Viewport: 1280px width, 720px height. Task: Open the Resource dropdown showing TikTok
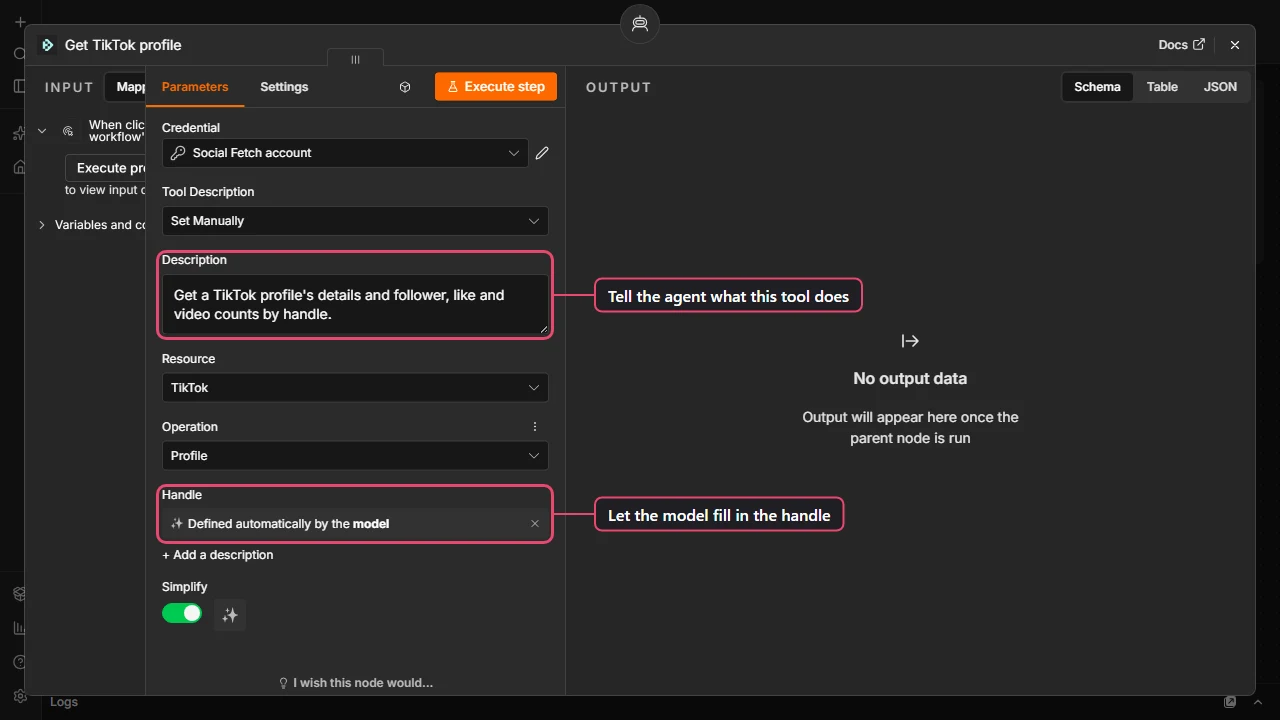coord(355,388)
